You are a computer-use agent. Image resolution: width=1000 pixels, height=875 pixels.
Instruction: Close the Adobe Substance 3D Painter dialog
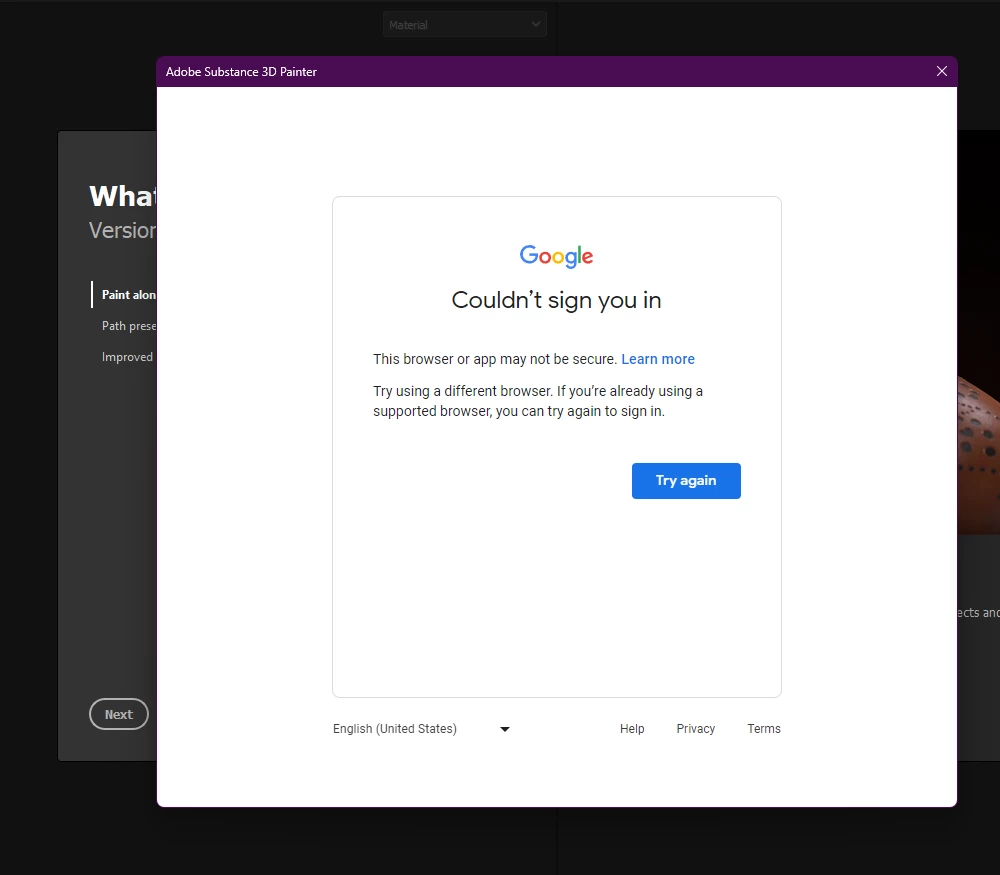(941, 71)
